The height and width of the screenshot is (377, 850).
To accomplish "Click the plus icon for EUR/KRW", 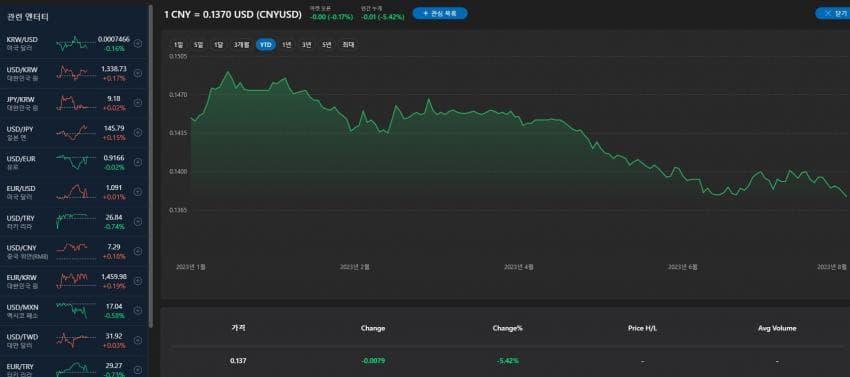I will [x=138, y=280].
